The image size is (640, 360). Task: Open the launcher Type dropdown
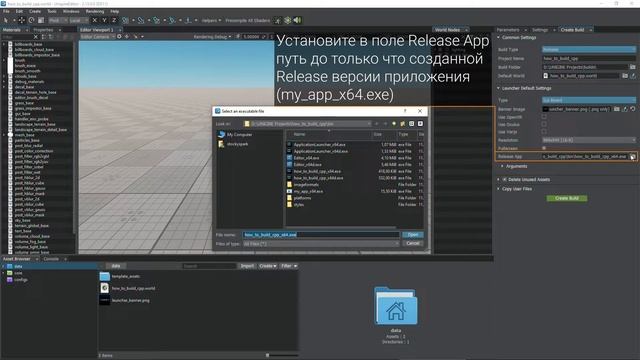tap(589, 100)
